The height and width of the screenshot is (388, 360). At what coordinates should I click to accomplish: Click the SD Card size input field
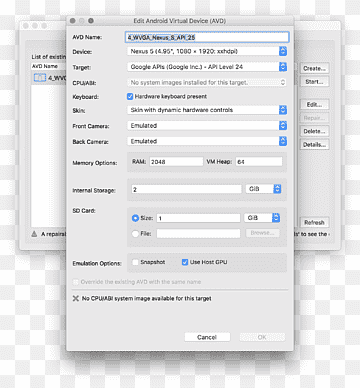(198, 218)
